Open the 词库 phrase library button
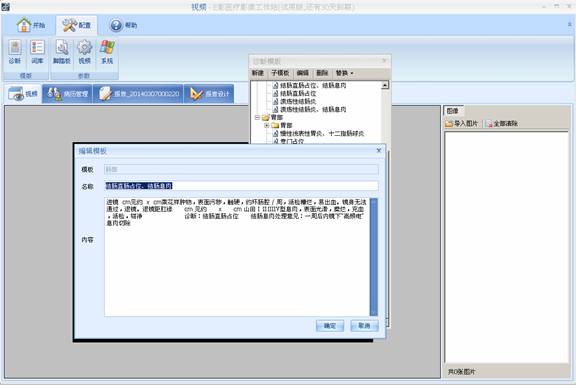Image resolution: width=576 pixels, height=385 pixels. click(37, 52)
